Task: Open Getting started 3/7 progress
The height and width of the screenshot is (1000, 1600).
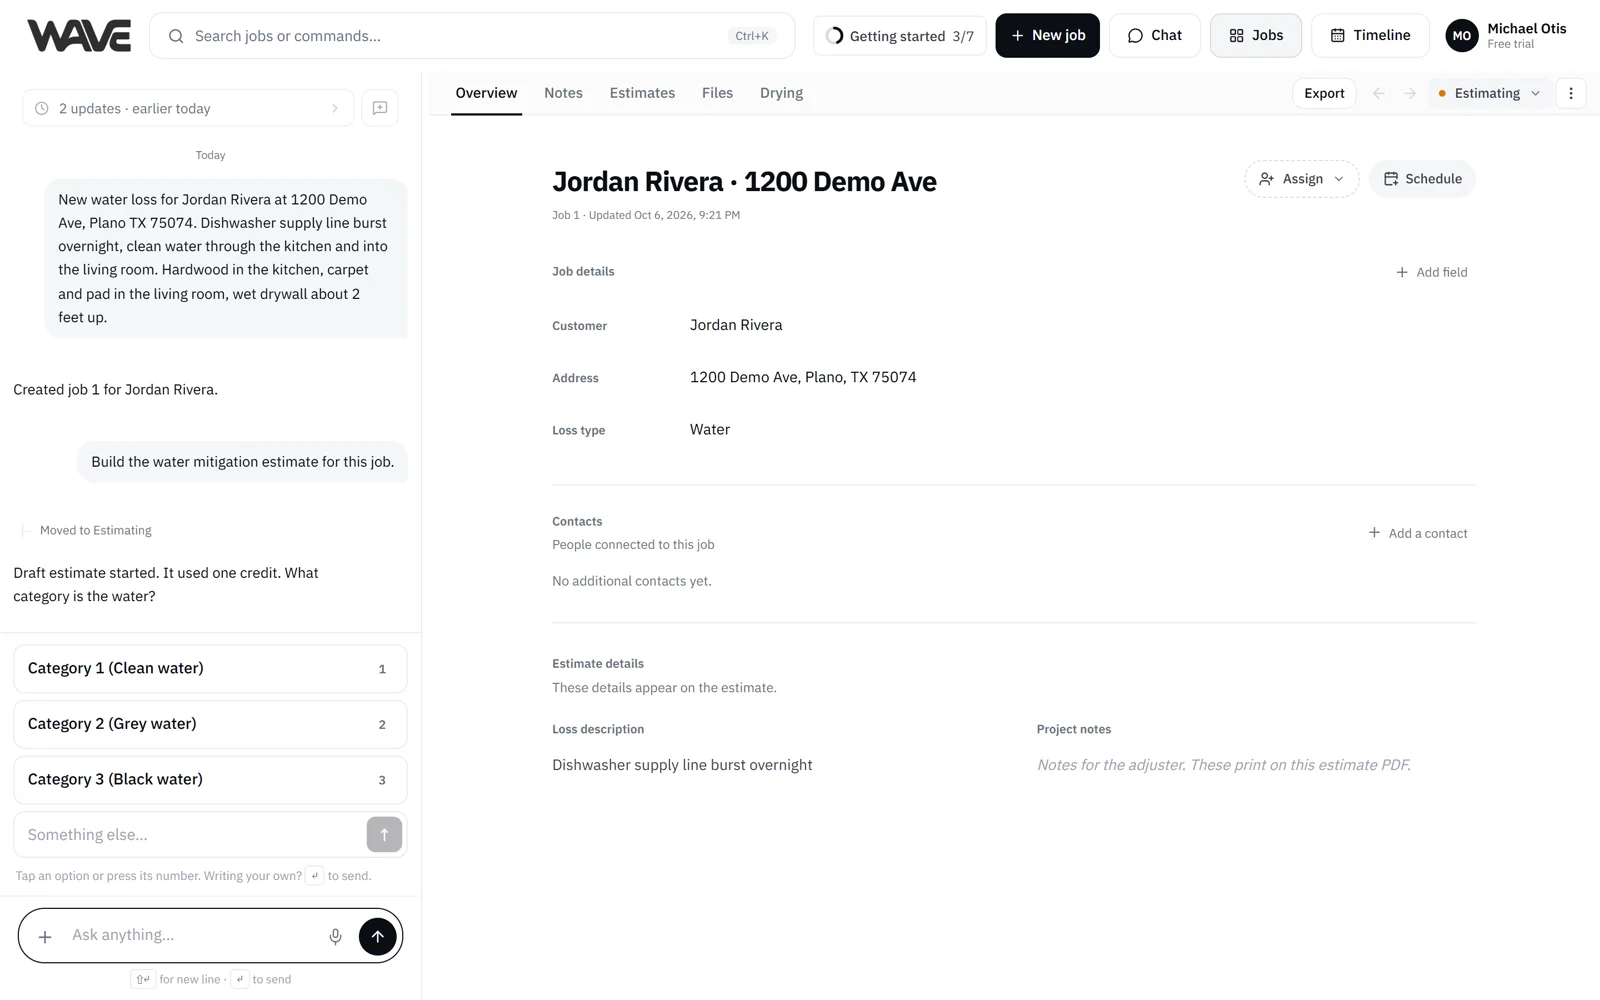Action: (900, 36)
